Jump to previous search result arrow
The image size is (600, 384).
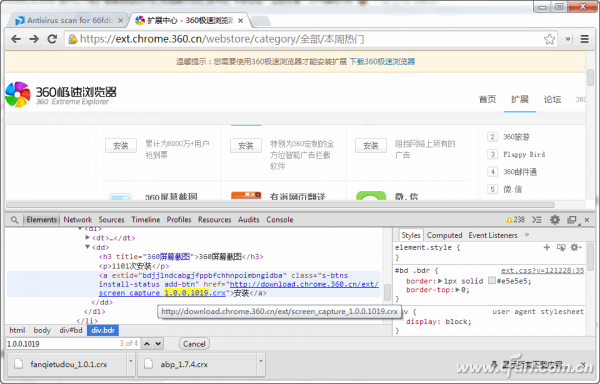tap(147, 343)
